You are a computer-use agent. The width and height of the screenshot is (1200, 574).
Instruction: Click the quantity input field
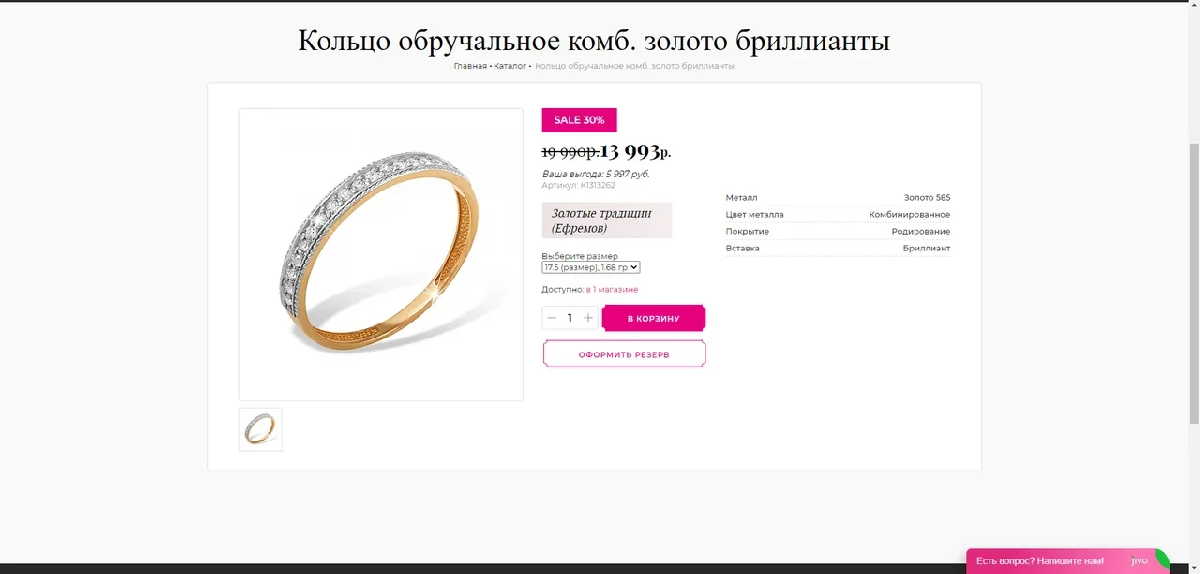tap(570, 318)
